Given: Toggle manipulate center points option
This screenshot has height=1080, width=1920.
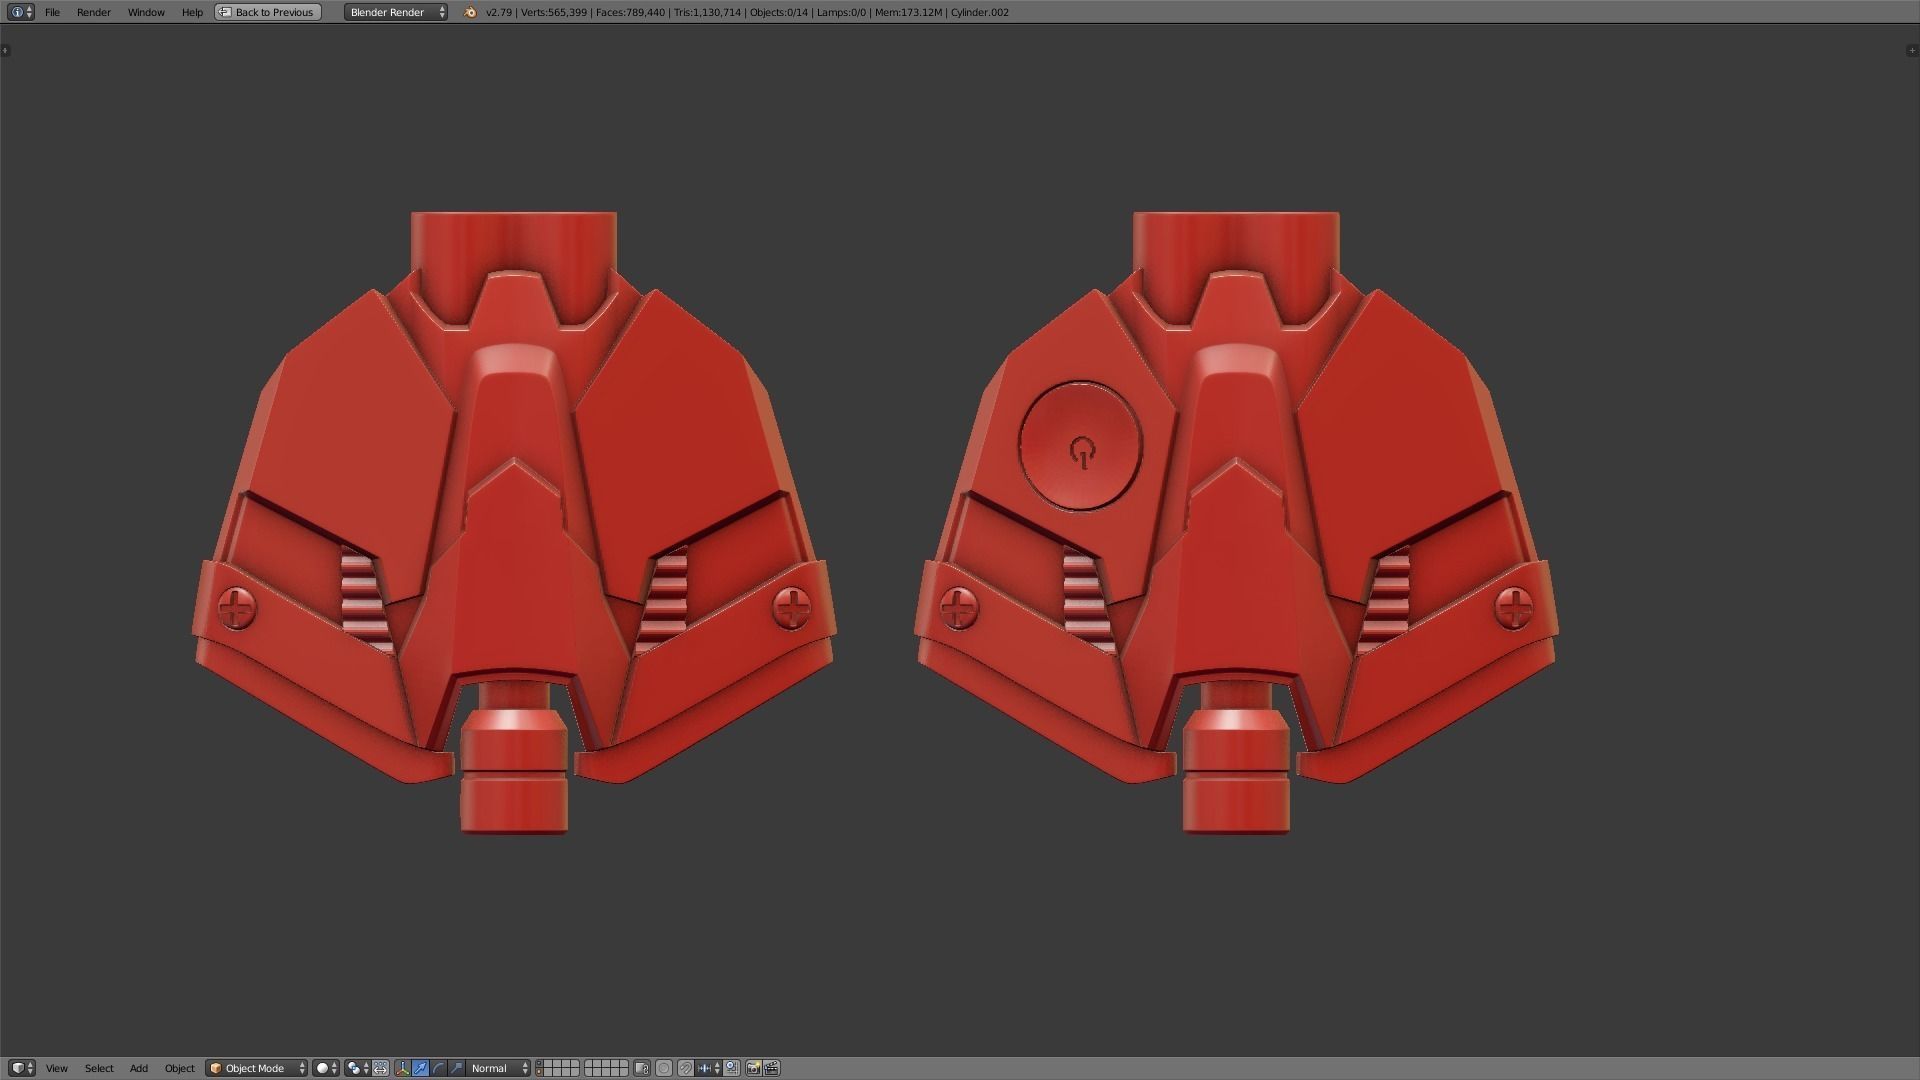Looking at the screenshot, I should tap(380, 1068).
